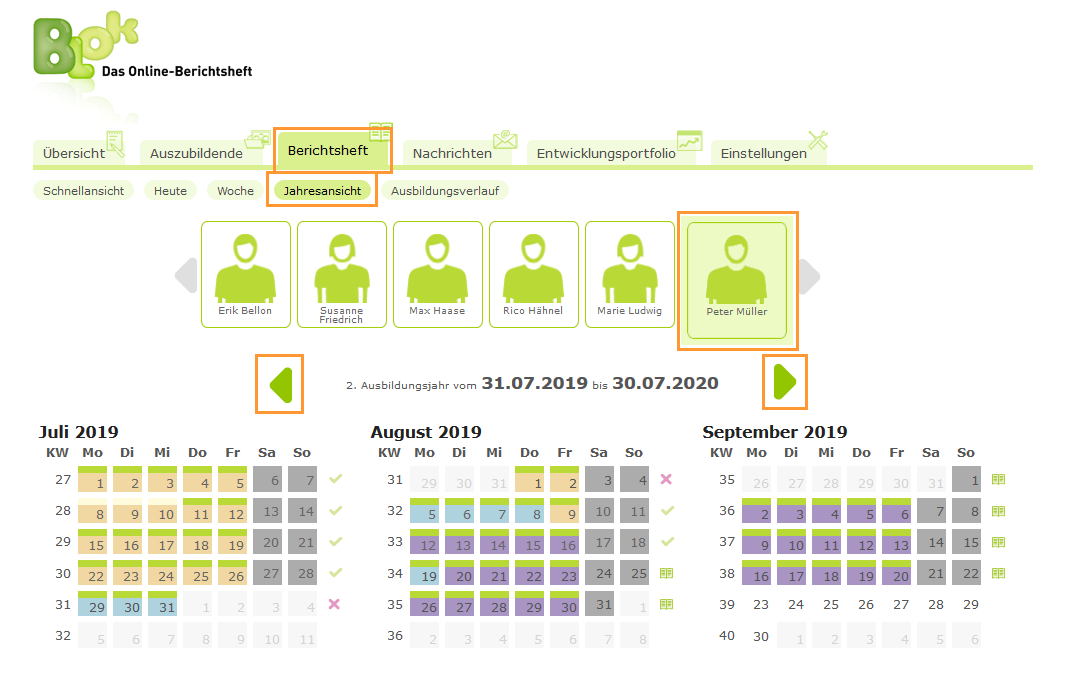The height and width of the screenshot is (678, 1066).
Task: Select trainee Erik Bellon
Action: click(245, 274)
